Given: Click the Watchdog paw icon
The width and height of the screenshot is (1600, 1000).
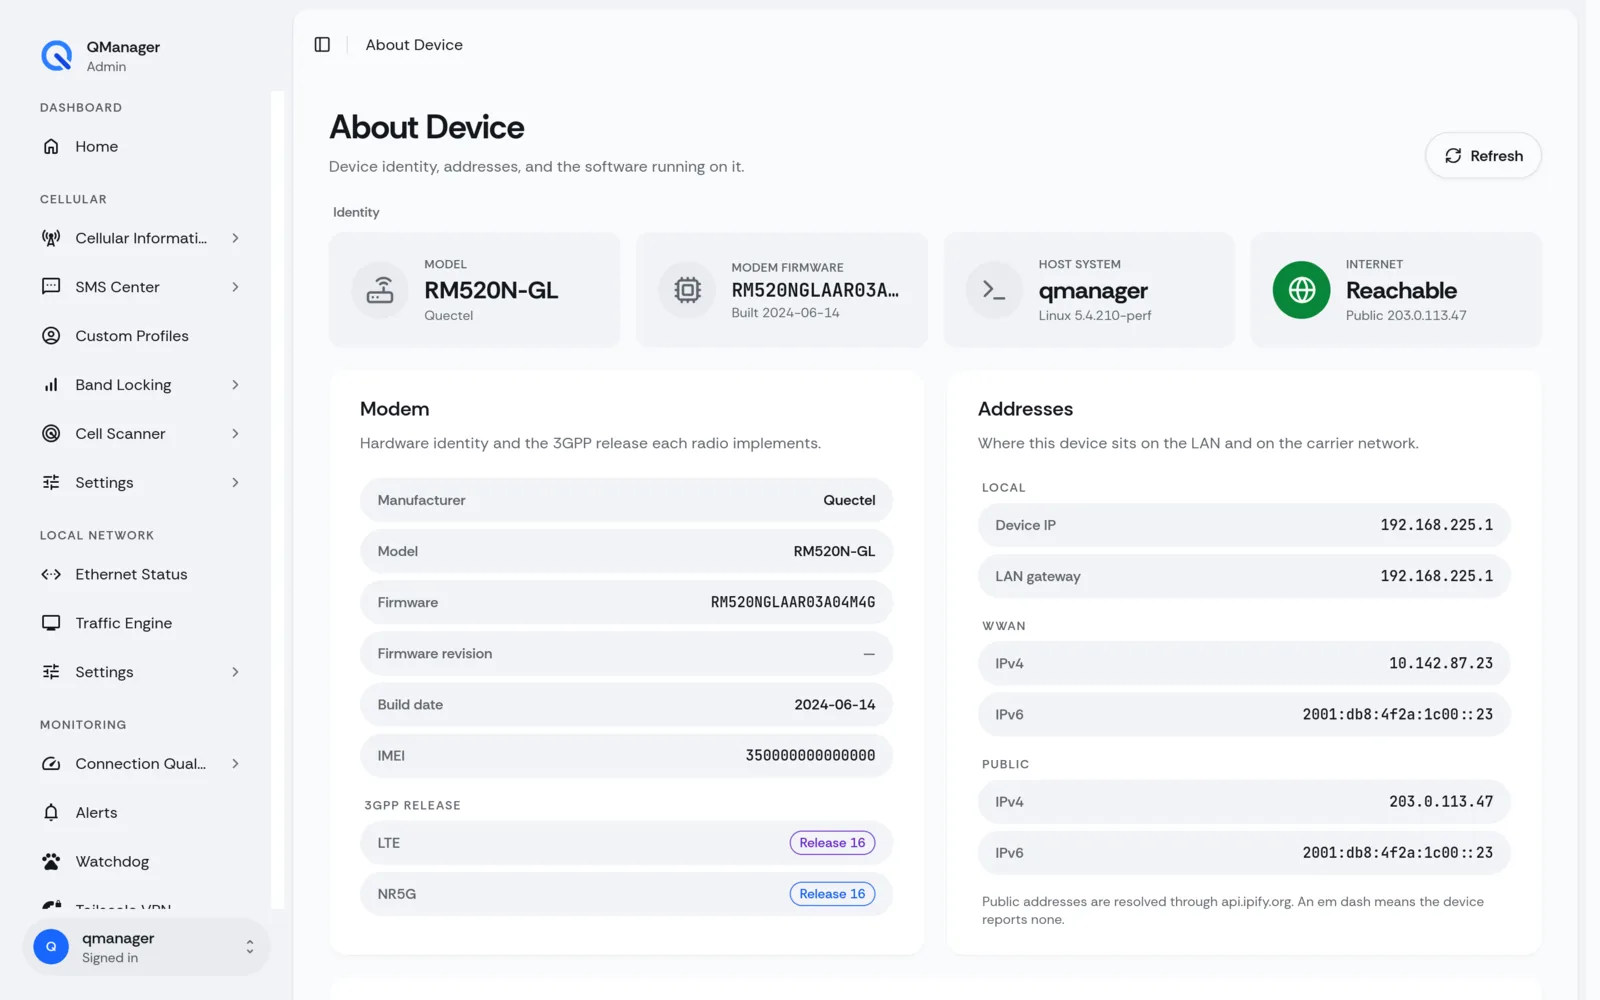Looking at the screenshot, I should 51,862.
